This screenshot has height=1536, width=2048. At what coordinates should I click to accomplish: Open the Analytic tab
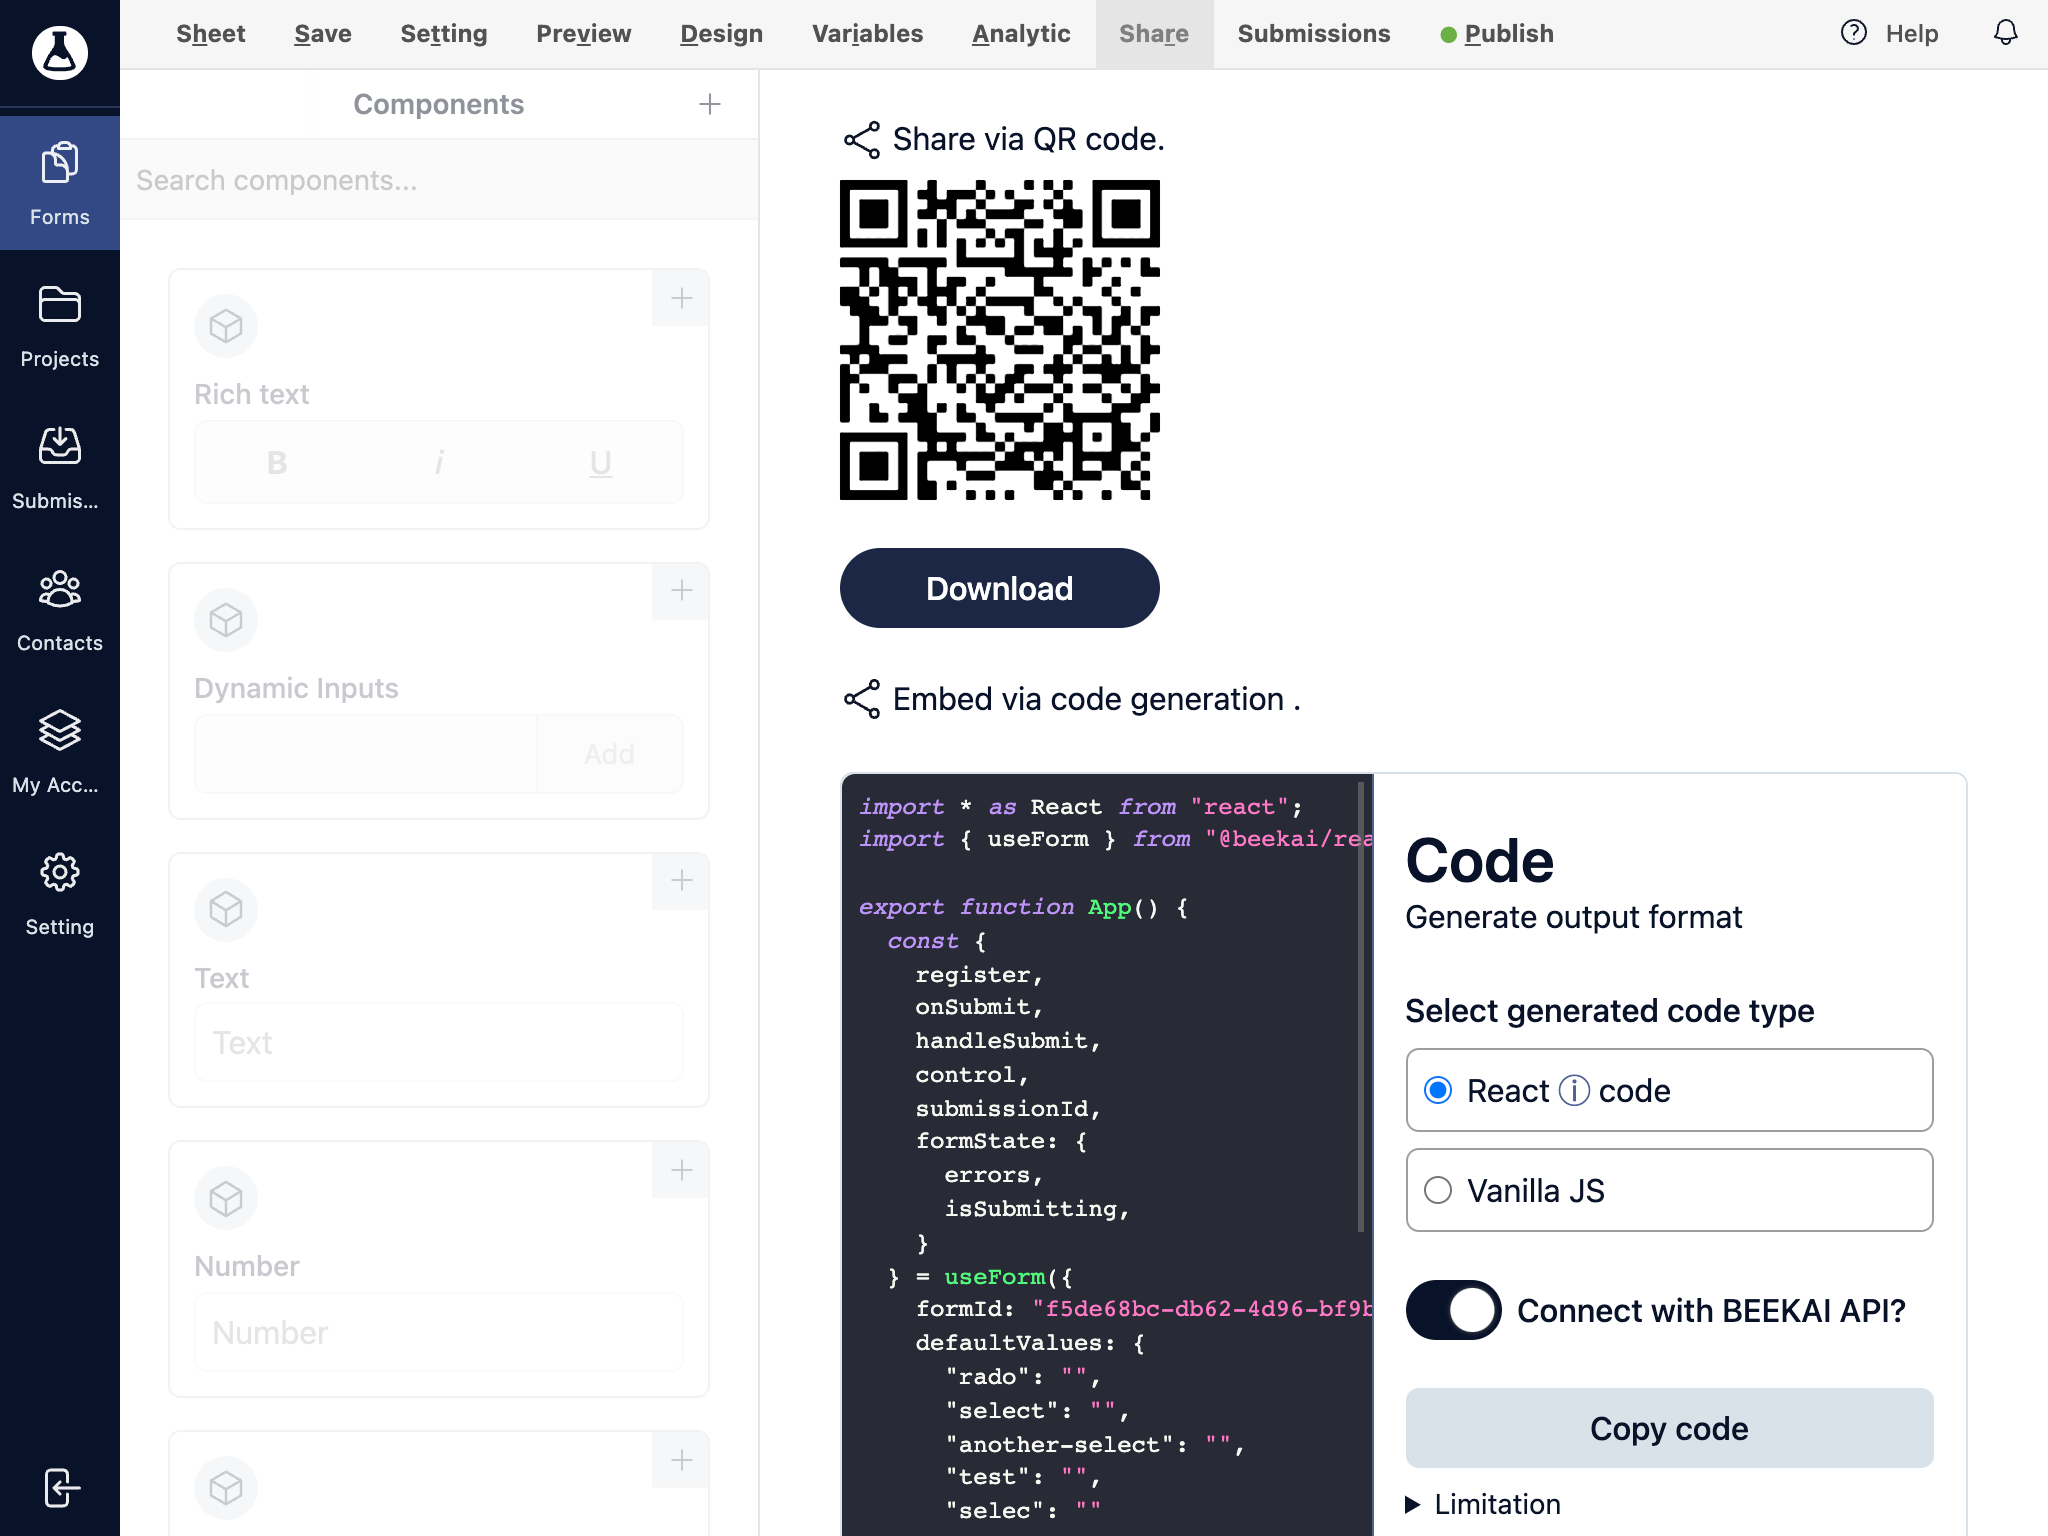tap(1021, 34)
